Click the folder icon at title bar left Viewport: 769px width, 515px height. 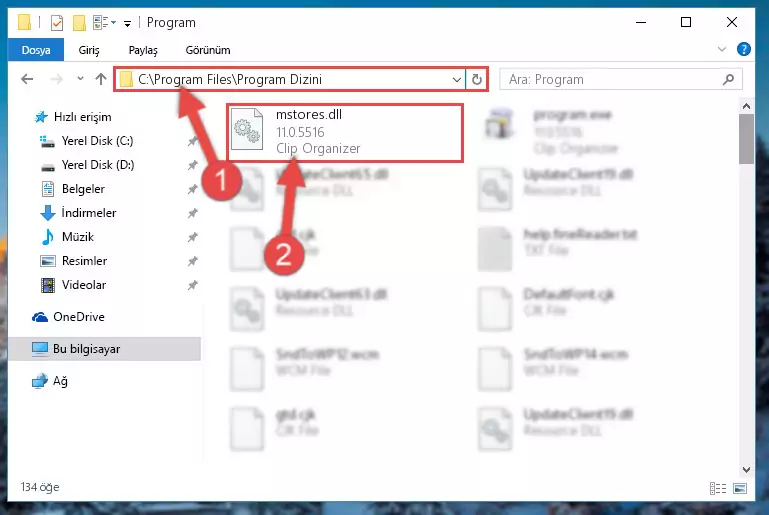[25, 23]
